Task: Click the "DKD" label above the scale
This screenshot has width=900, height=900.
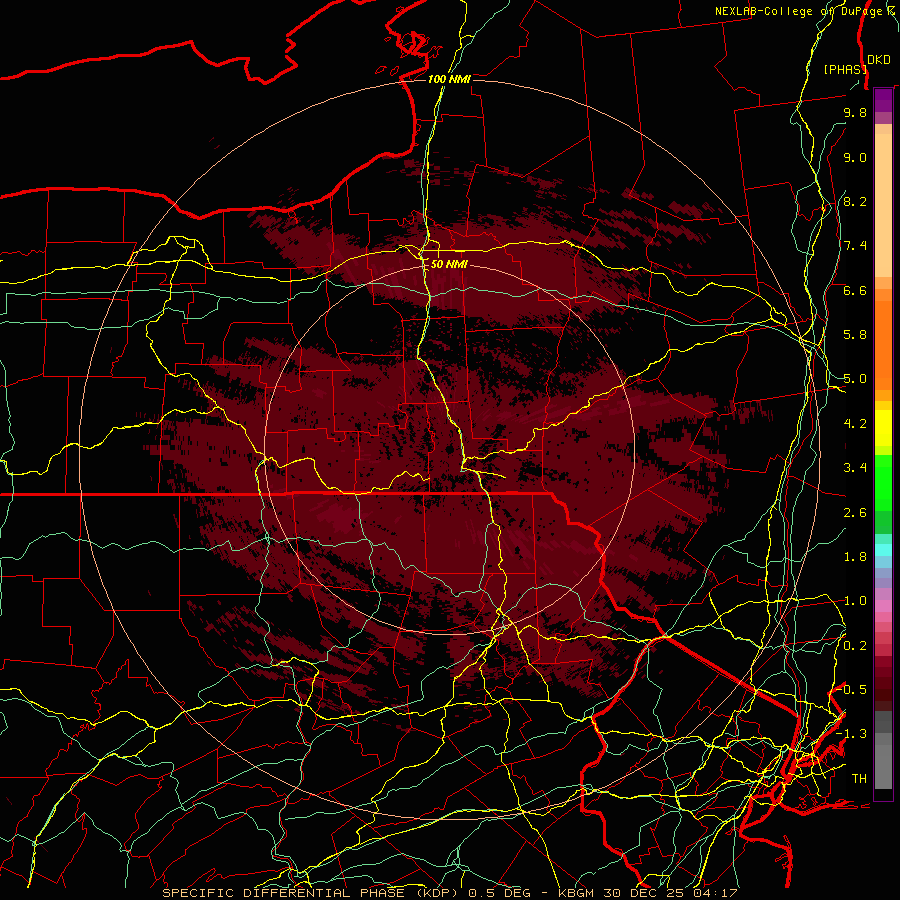Action: (879, 60)
